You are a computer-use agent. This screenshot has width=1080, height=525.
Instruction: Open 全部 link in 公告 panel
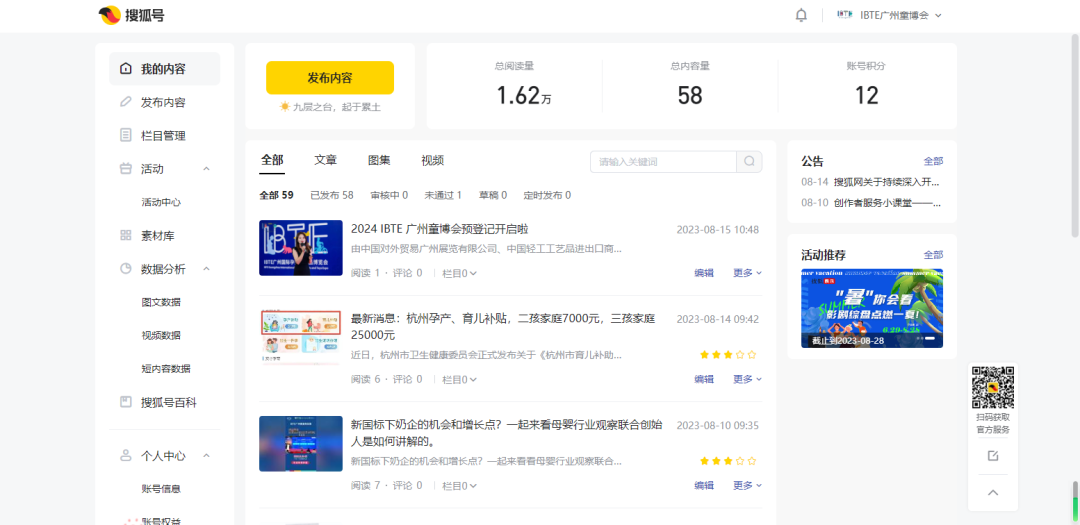pos(933,161)
